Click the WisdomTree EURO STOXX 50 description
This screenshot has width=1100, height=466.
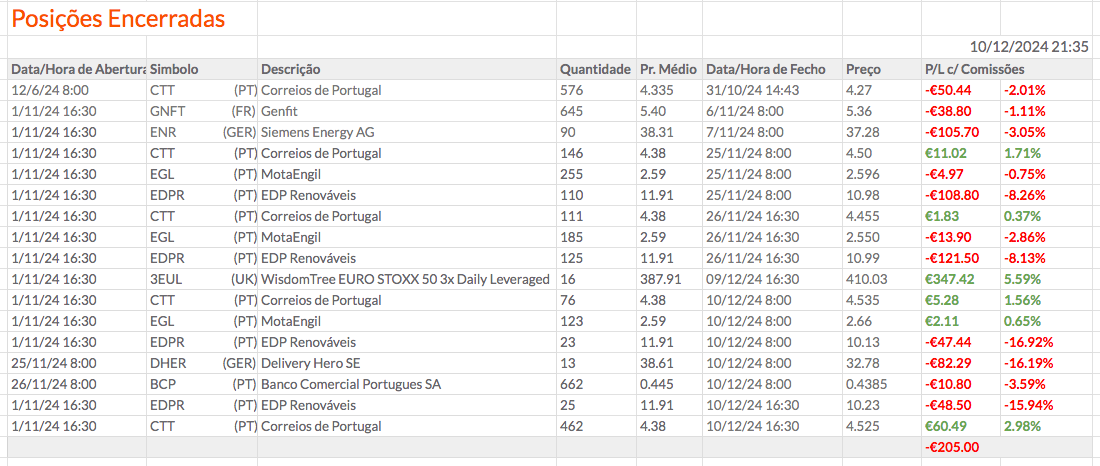click(405, 279)
